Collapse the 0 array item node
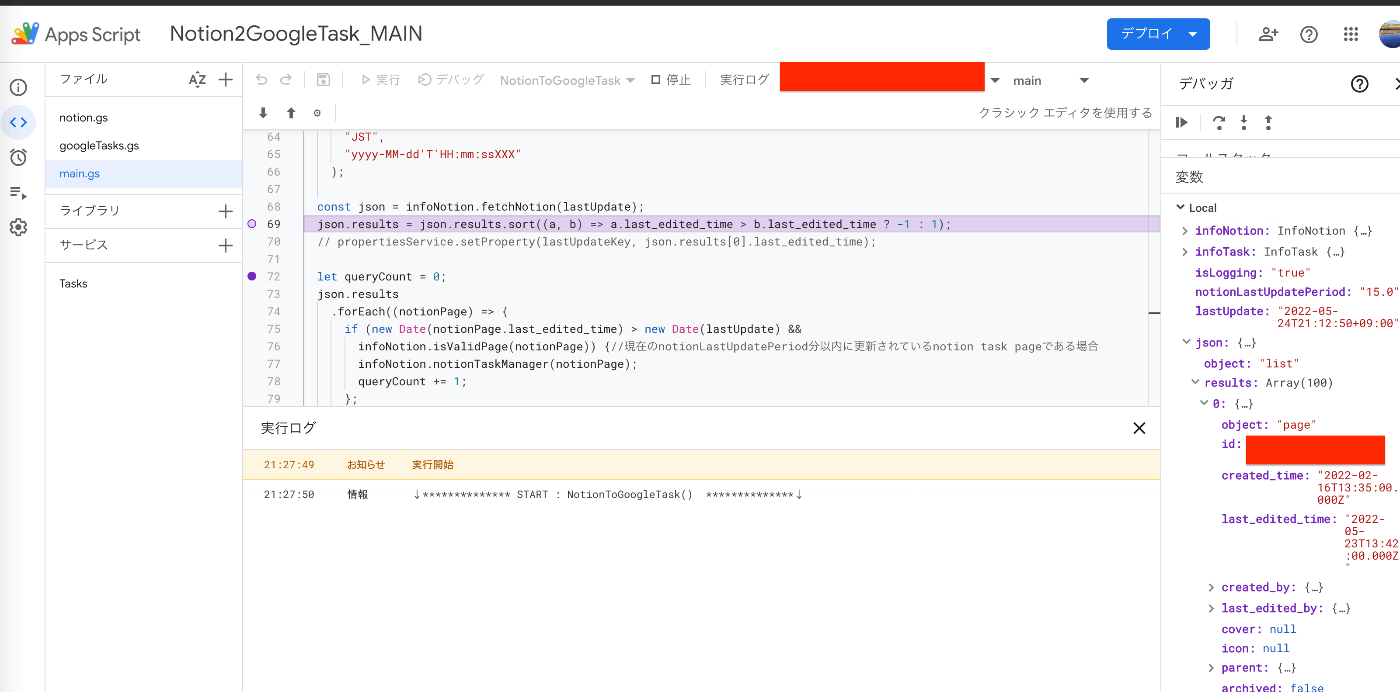The height and width of the screenshot is (692, 1400). [1204, 404]
